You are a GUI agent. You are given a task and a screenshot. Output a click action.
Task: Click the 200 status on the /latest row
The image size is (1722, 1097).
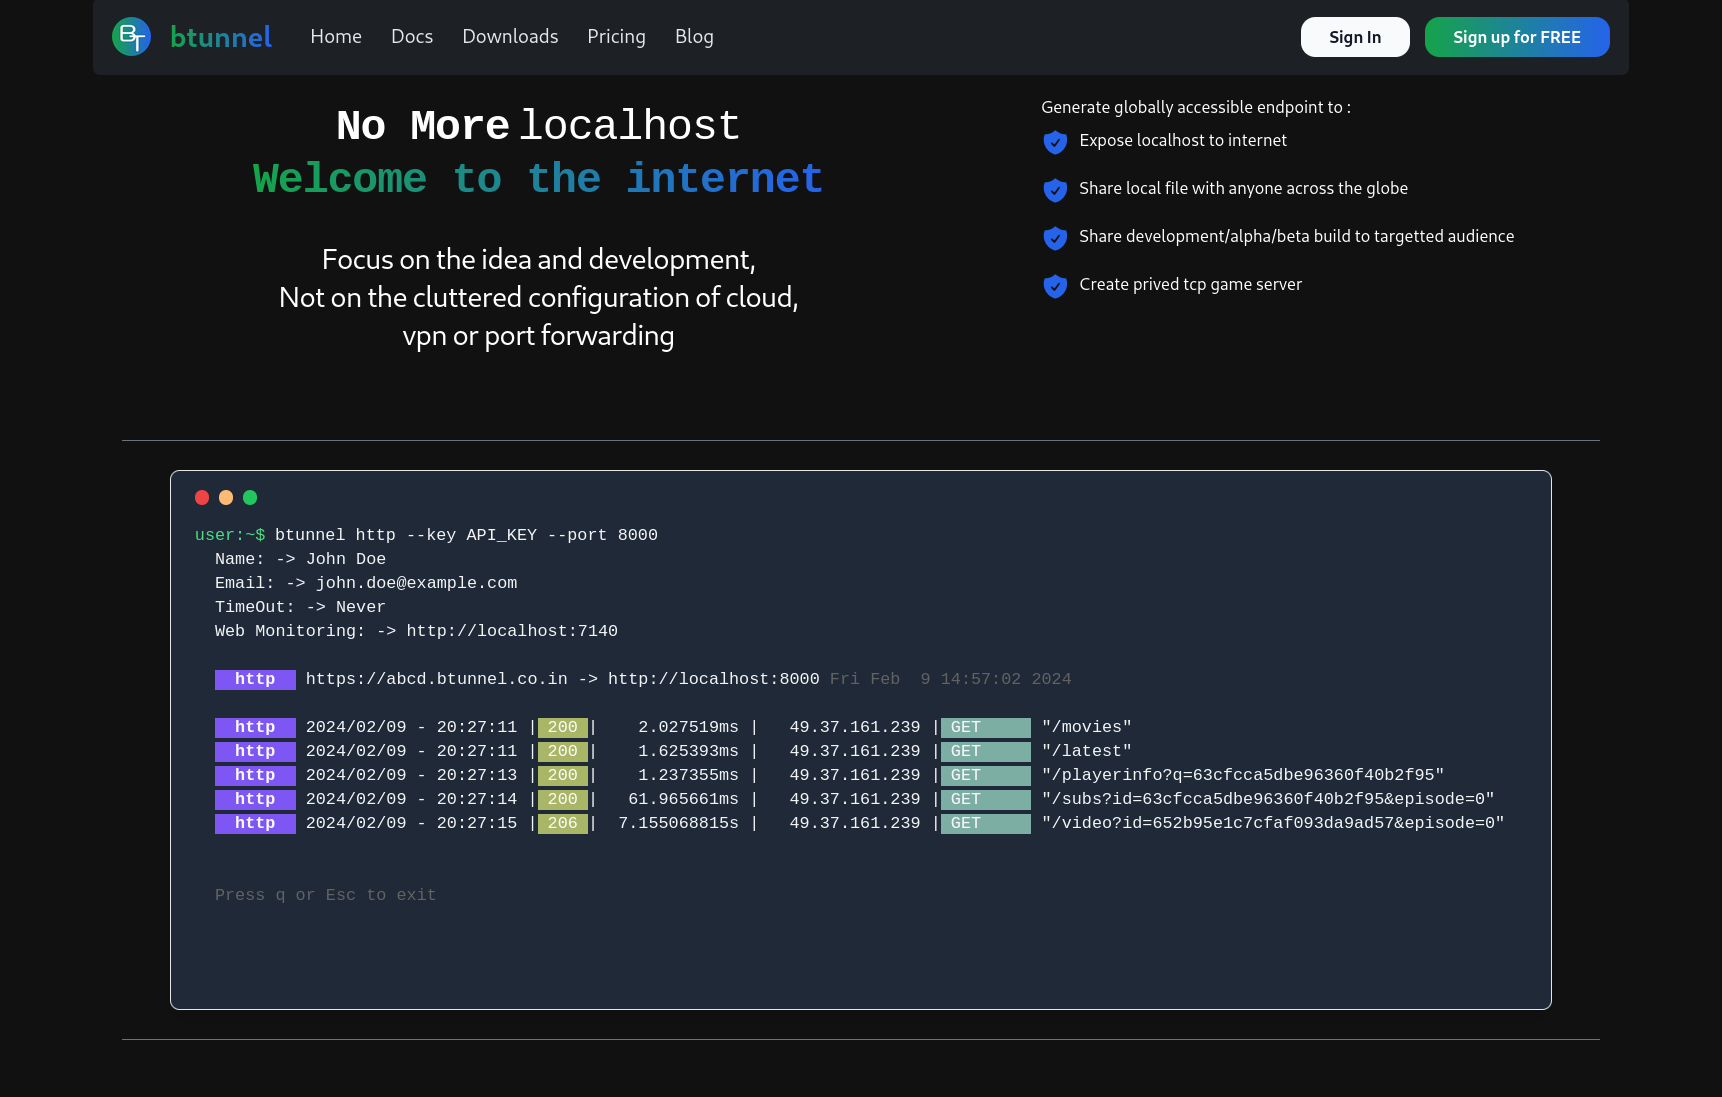tap(563, 752)
